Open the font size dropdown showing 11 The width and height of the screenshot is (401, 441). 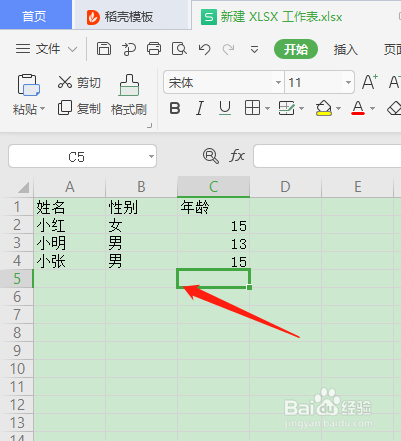[348, 82]
